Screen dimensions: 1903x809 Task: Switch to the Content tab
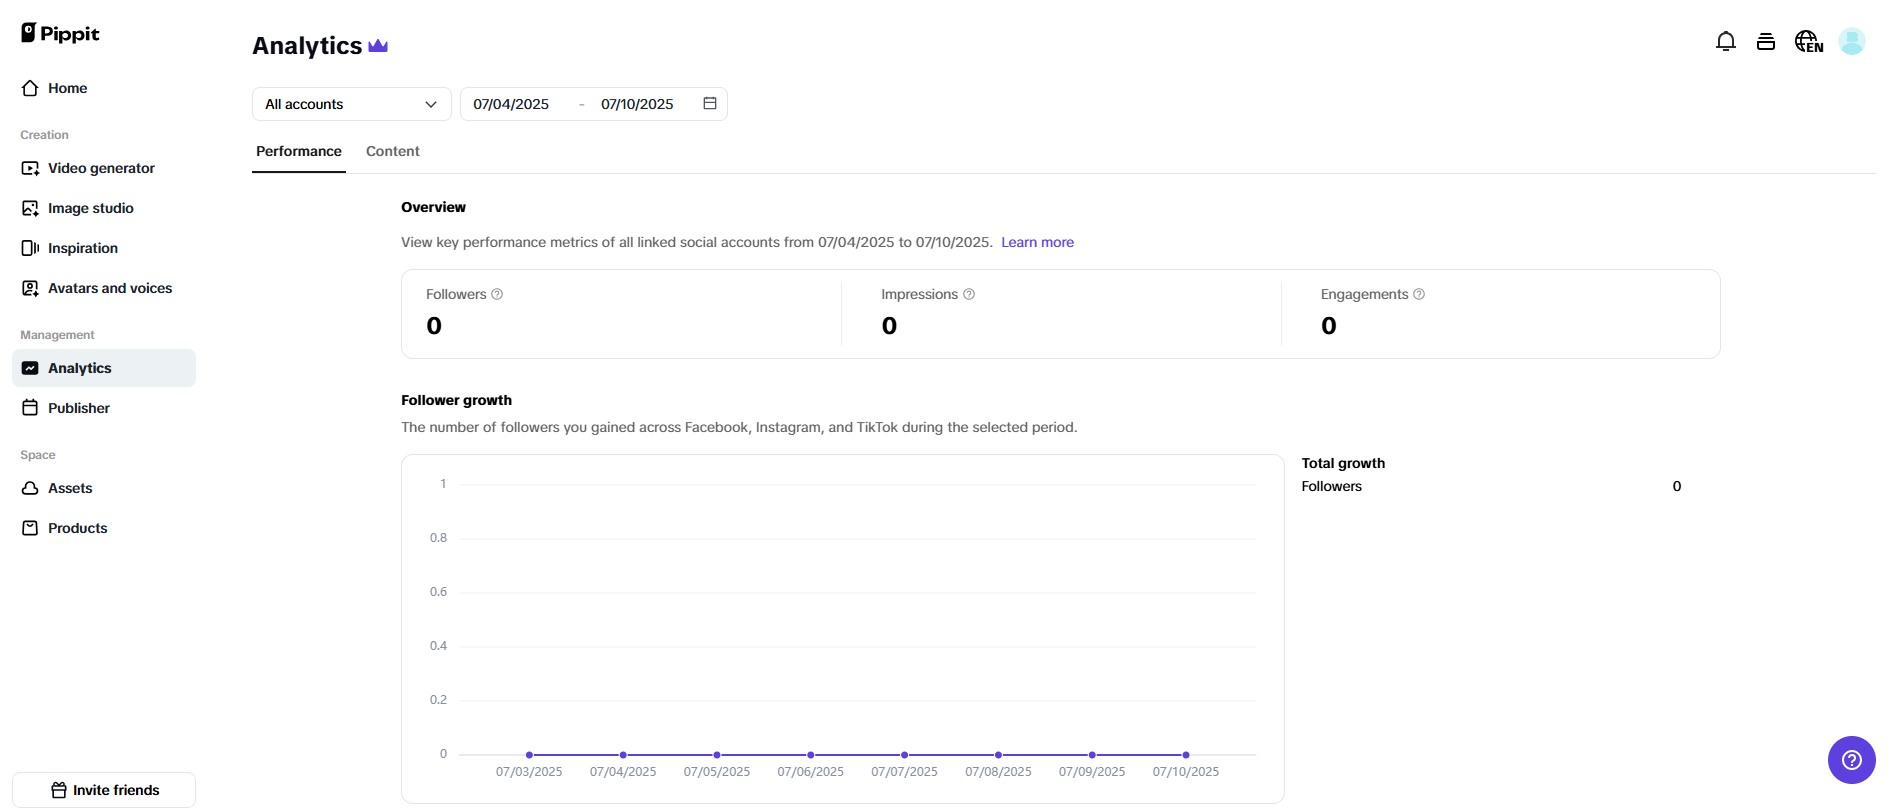point(392,151)
